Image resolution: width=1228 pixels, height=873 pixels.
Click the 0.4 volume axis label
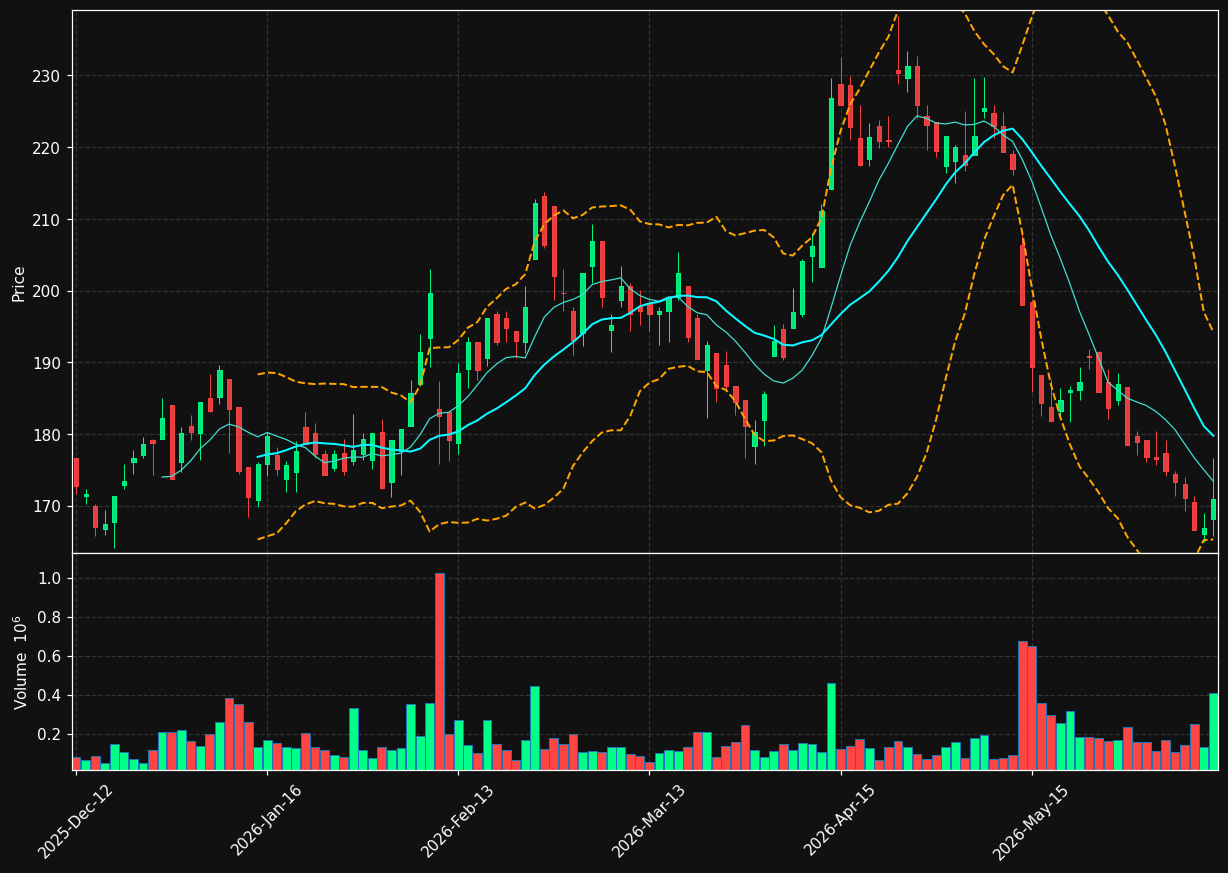click(50, 696)
